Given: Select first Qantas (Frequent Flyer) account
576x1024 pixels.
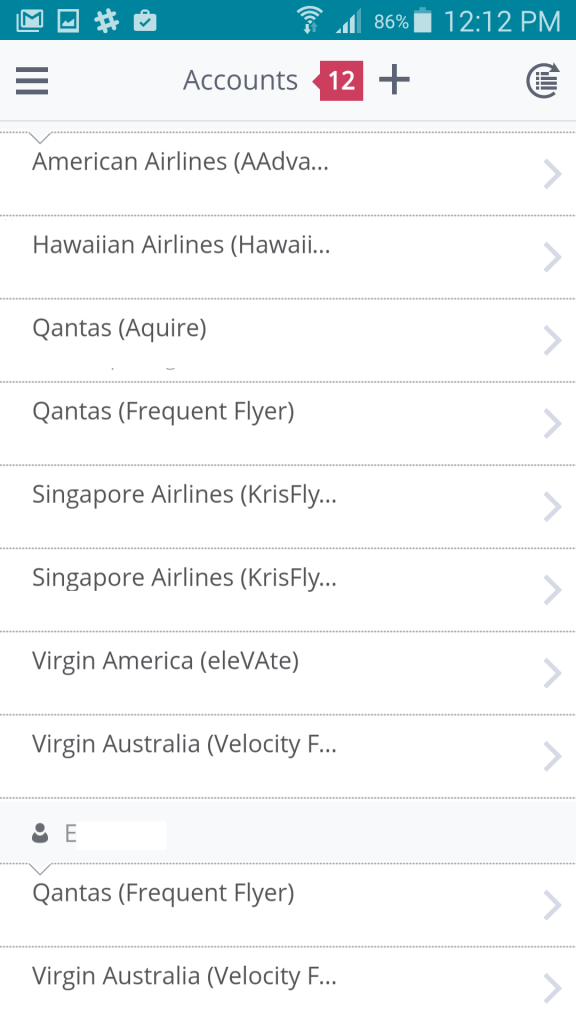Looking at the screenshot, I should pos(288,424).
